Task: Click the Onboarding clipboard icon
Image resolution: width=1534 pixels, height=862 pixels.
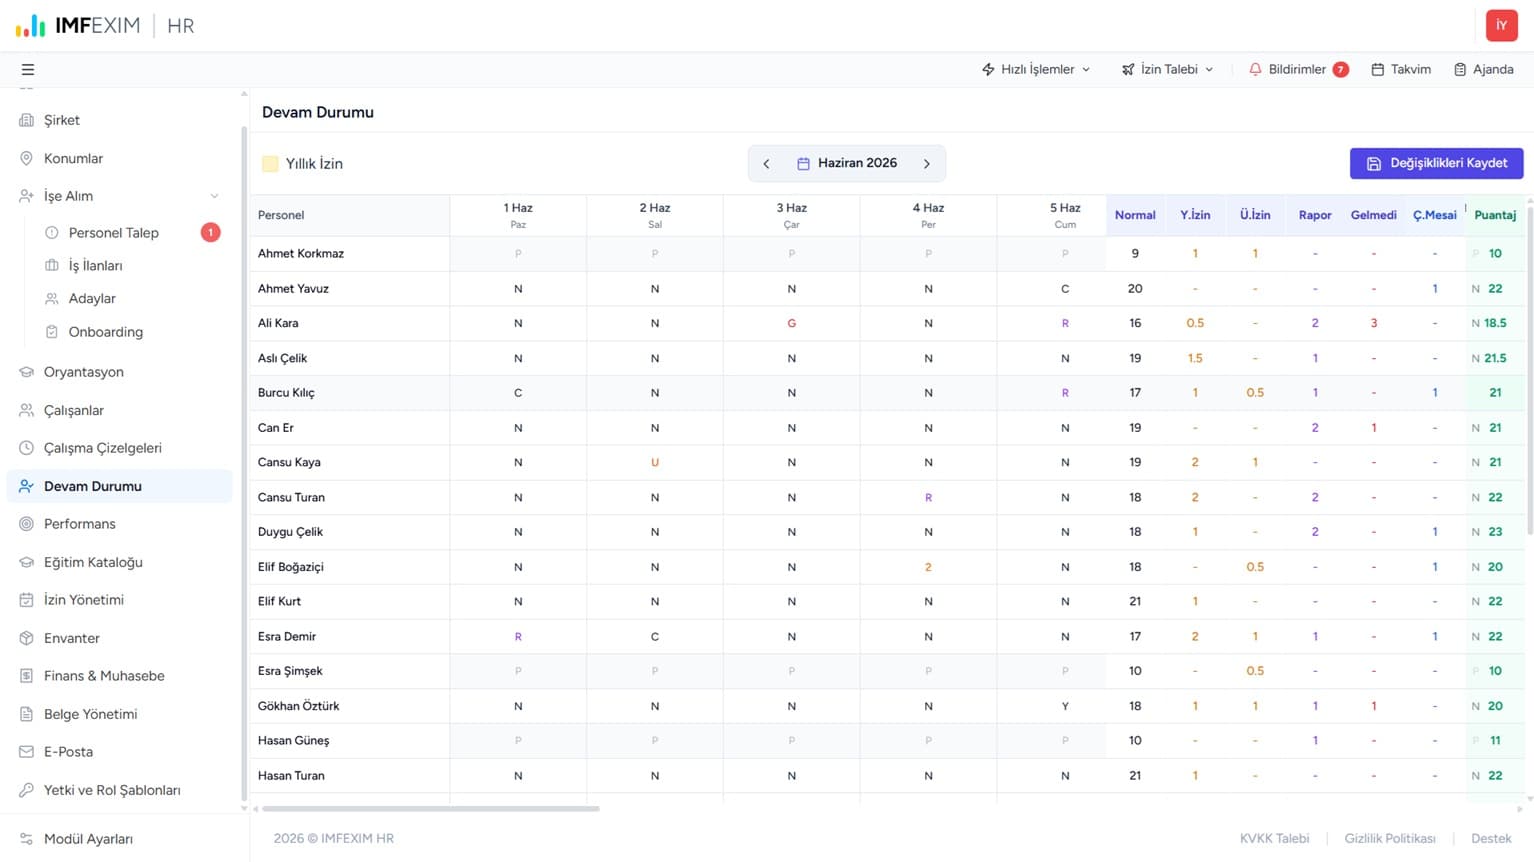Action: [52, 332]
